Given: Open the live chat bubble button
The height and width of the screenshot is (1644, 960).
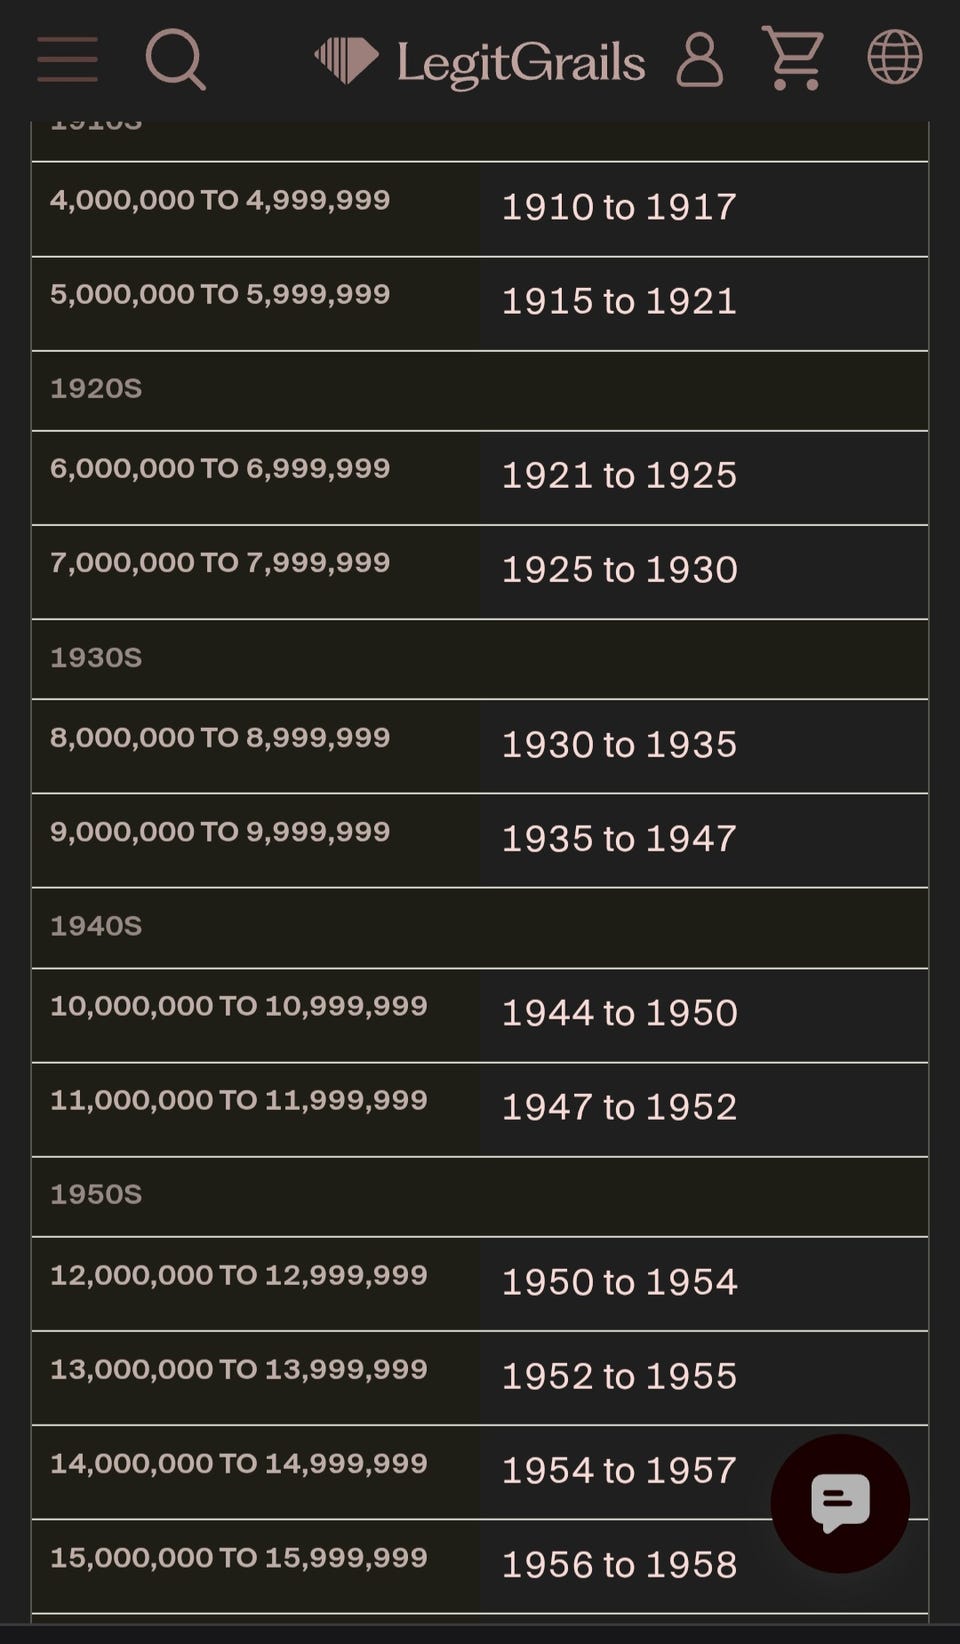Looking at the screenshot, I should click(x=840, y=1503).
